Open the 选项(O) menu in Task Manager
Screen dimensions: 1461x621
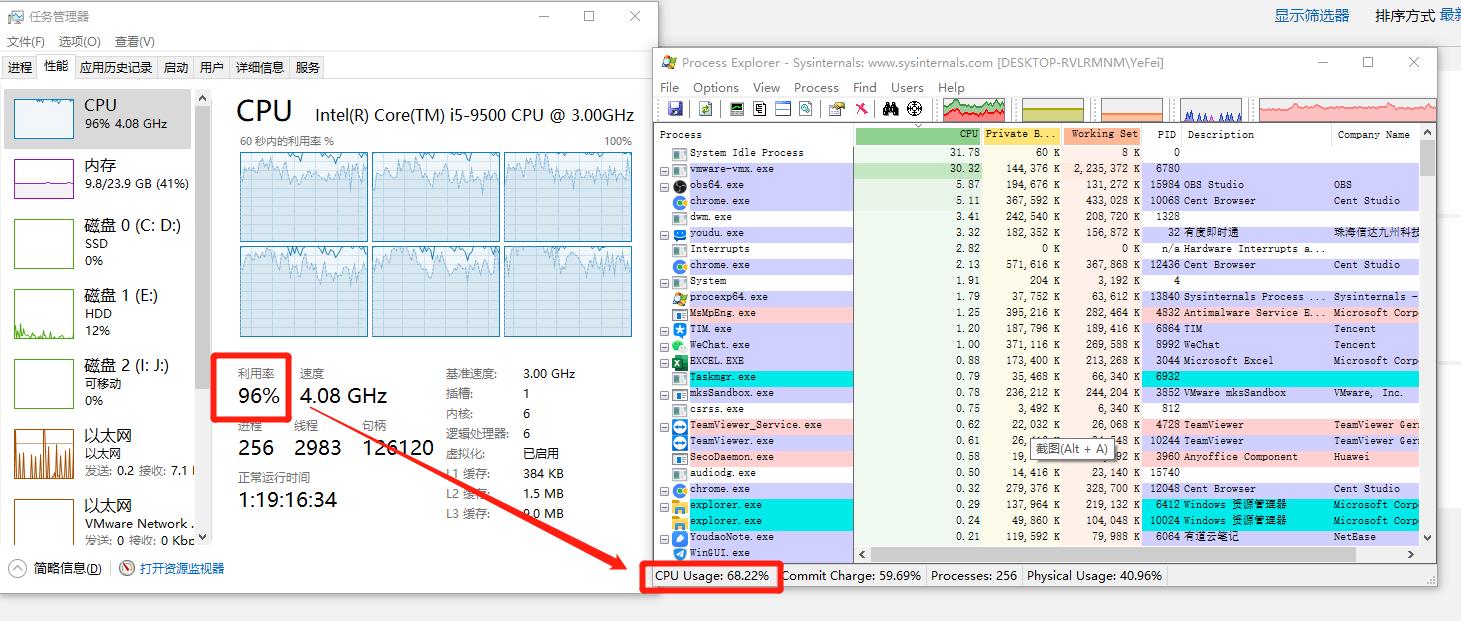tap(80, 41)
